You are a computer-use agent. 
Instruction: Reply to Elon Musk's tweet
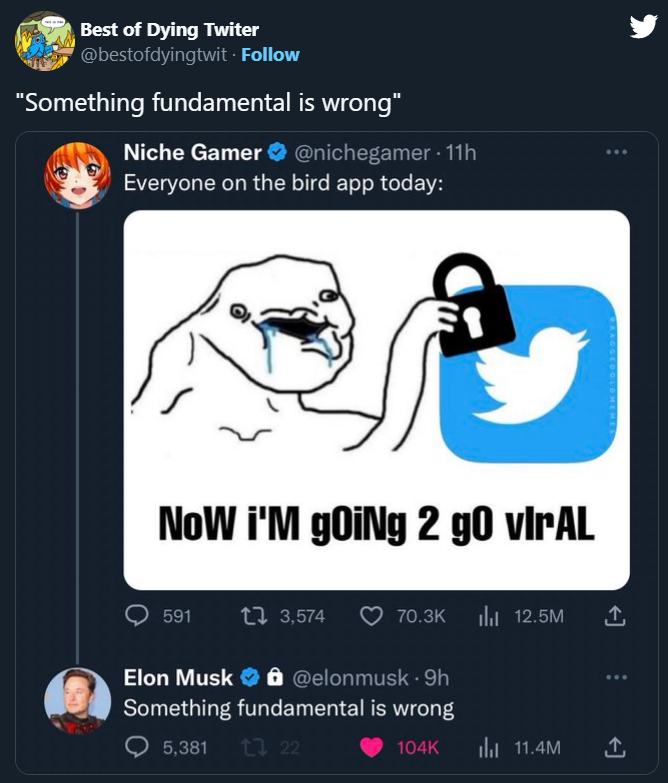tap(138, 747)
